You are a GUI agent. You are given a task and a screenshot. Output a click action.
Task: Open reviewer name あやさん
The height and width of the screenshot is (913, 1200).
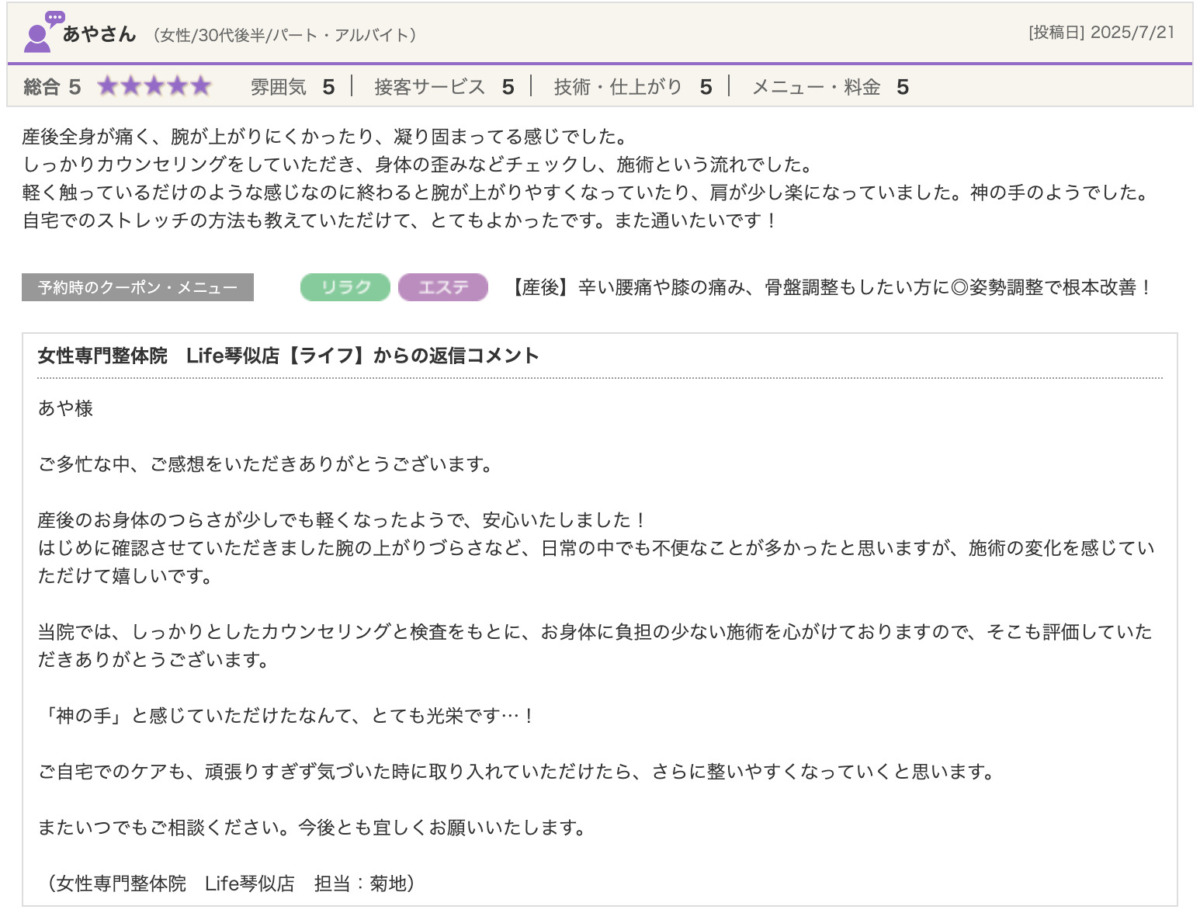tap(99, 34)
